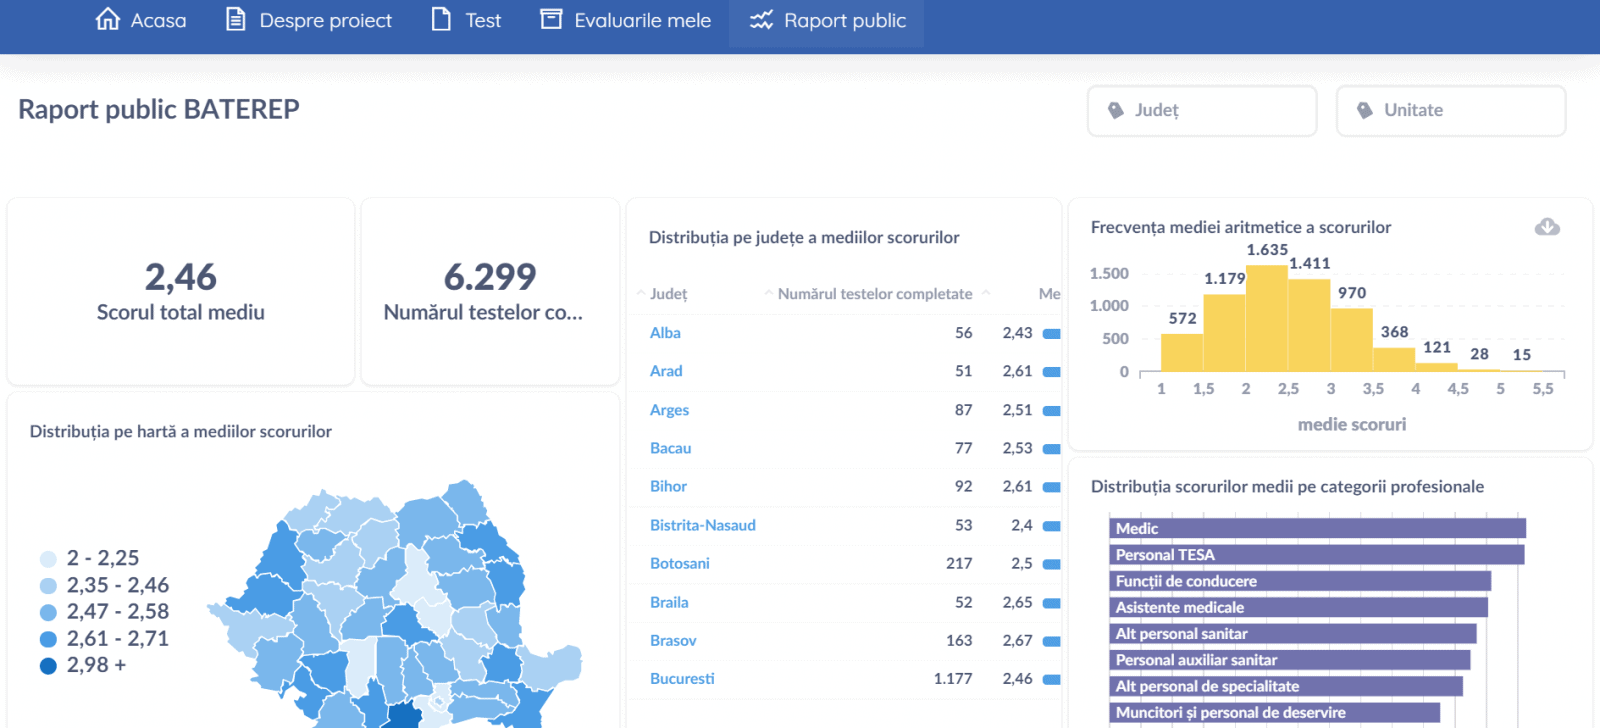The image size is (1600, 728).
Task: Click the Muncitori și personal de deservire bar
Action: point(1275,712)
